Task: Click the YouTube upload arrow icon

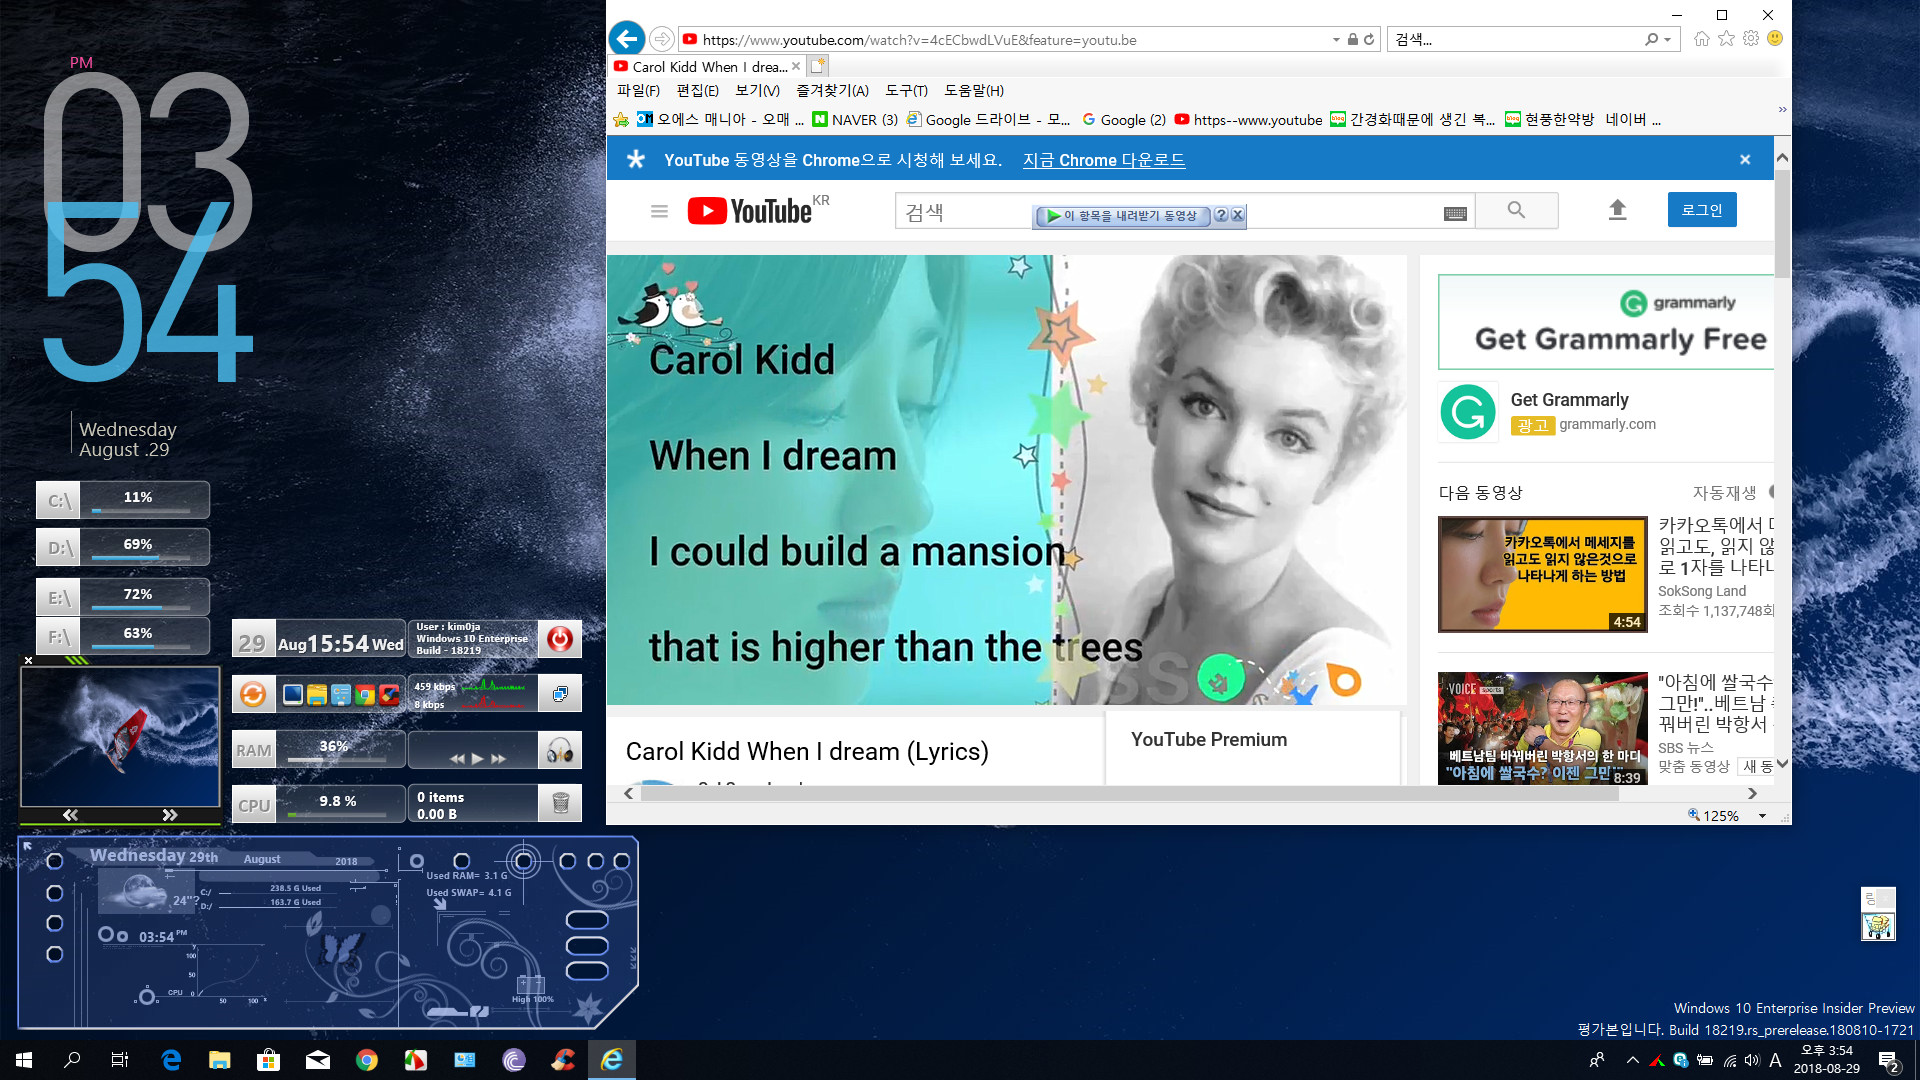Action: coord(1617,210)
